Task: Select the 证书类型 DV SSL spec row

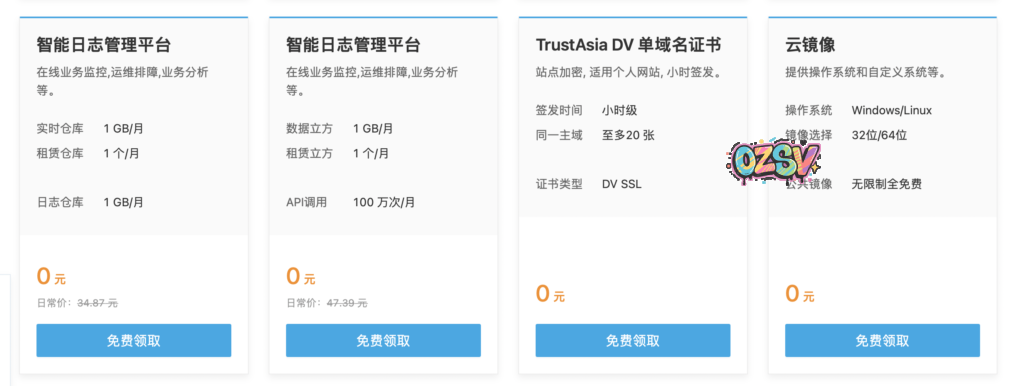Action: (588, 184)
